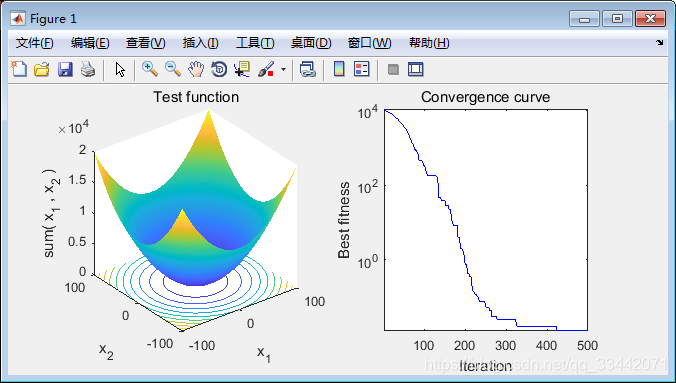This screenshot has height=383, width=676.
Task: Open the 帮助(H) menu
Action: (x=429, y=43)
